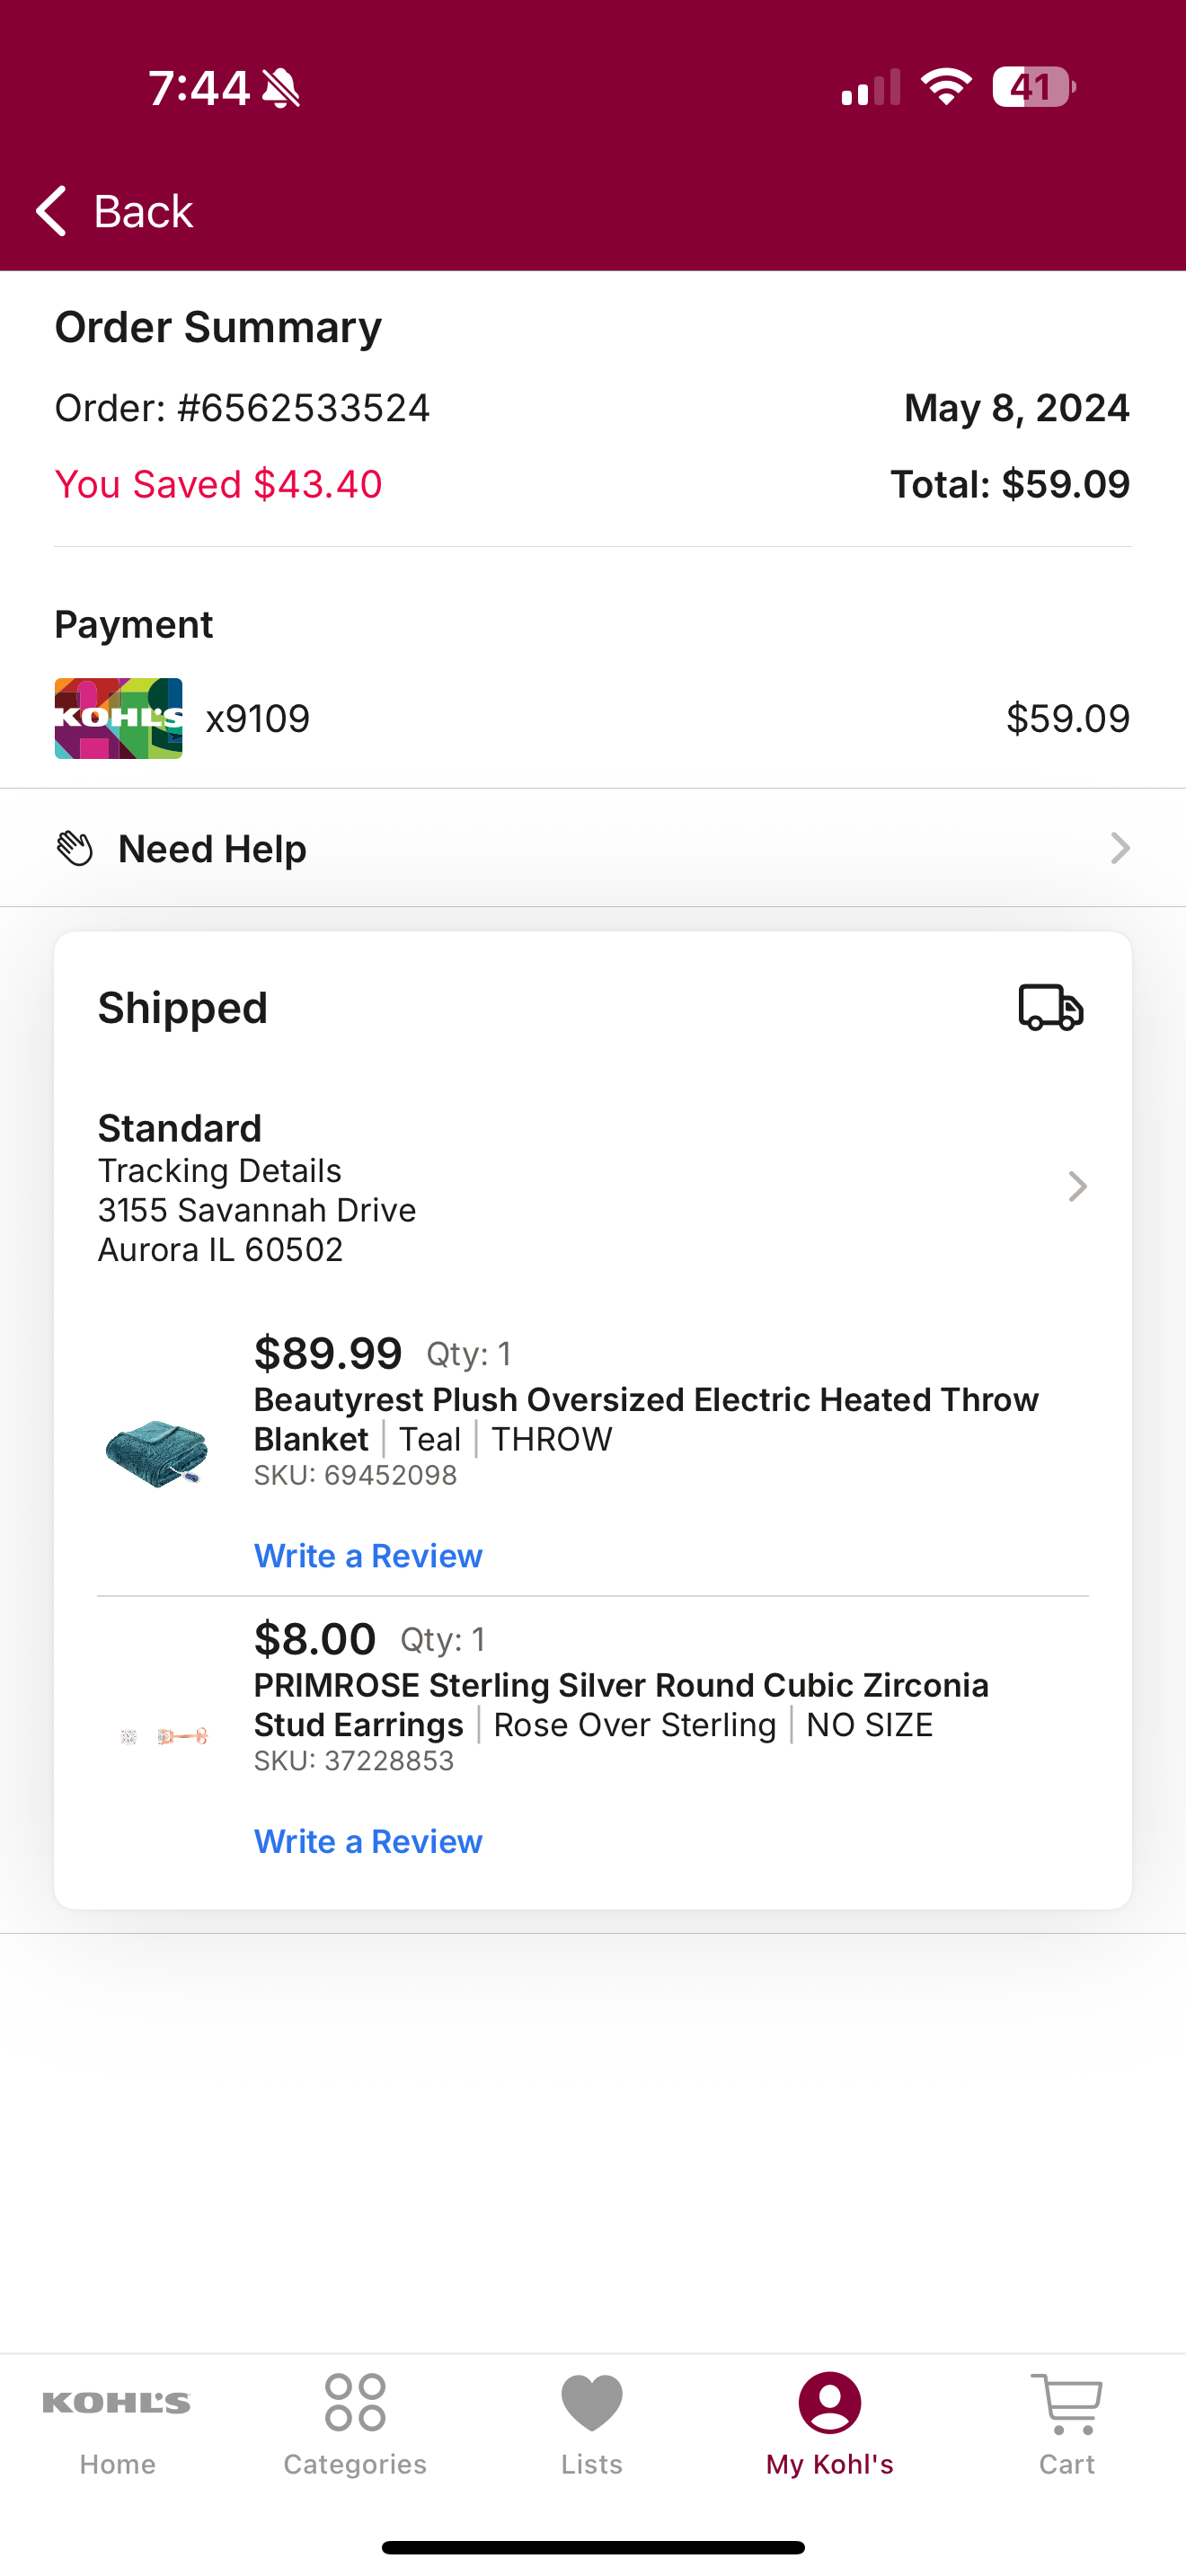
Task: Write a Review for PRIMROSE stud earrings
Action: (368, 1841)
